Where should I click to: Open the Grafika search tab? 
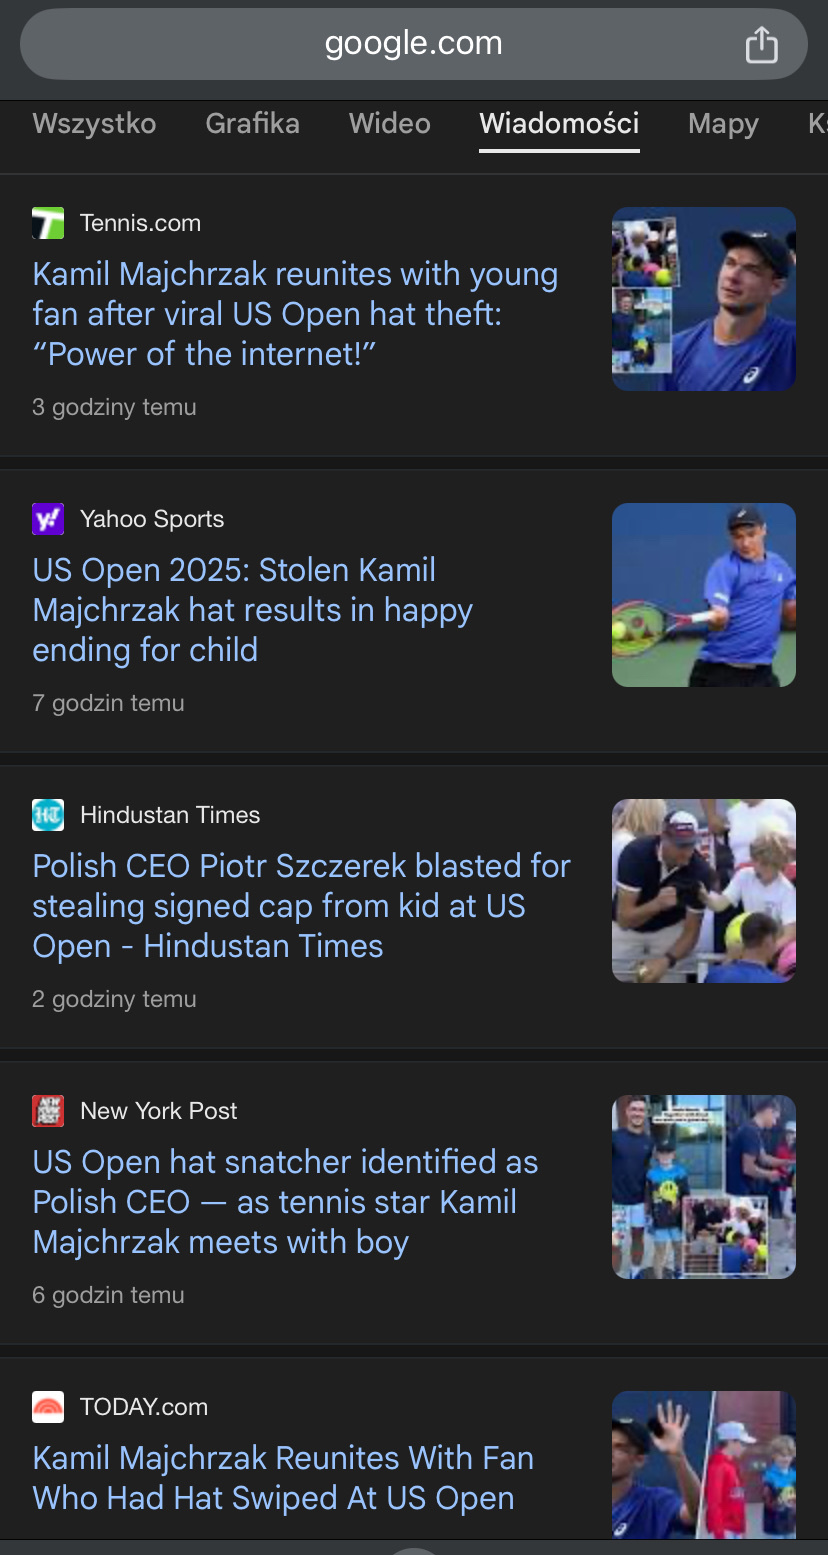pyautogui.click(x=252, y=124)
